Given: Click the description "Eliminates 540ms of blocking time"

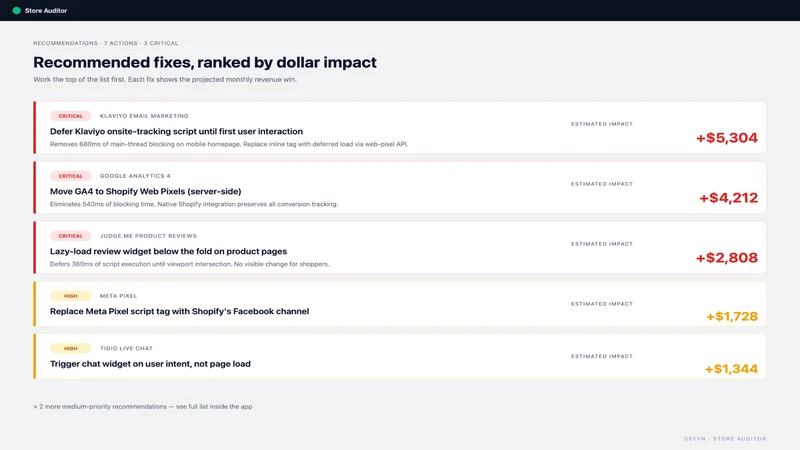Looking at the screenshot, I should click(x=194, y=204).
